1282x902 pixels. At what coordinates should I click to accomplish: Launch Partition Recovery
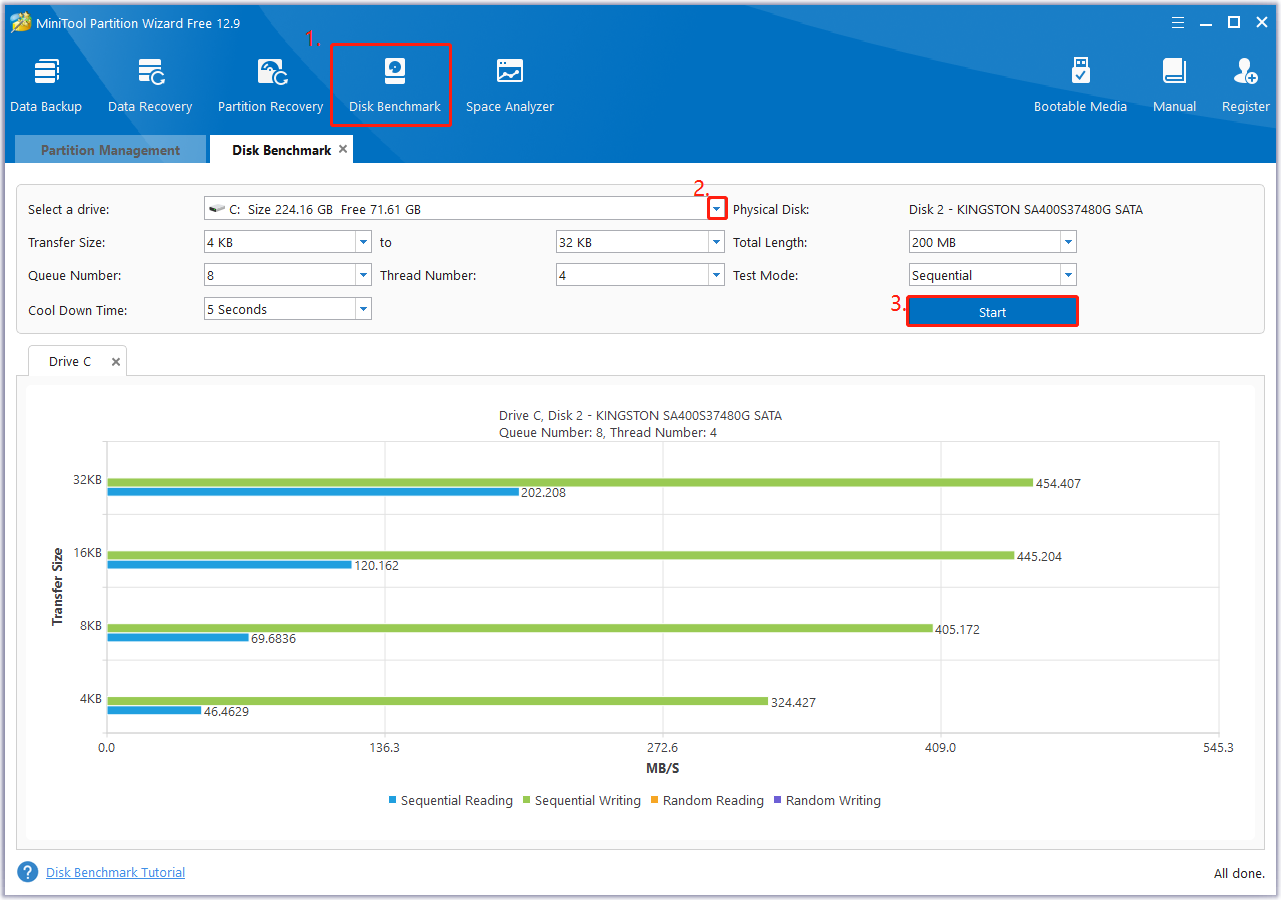coord(271,85)
